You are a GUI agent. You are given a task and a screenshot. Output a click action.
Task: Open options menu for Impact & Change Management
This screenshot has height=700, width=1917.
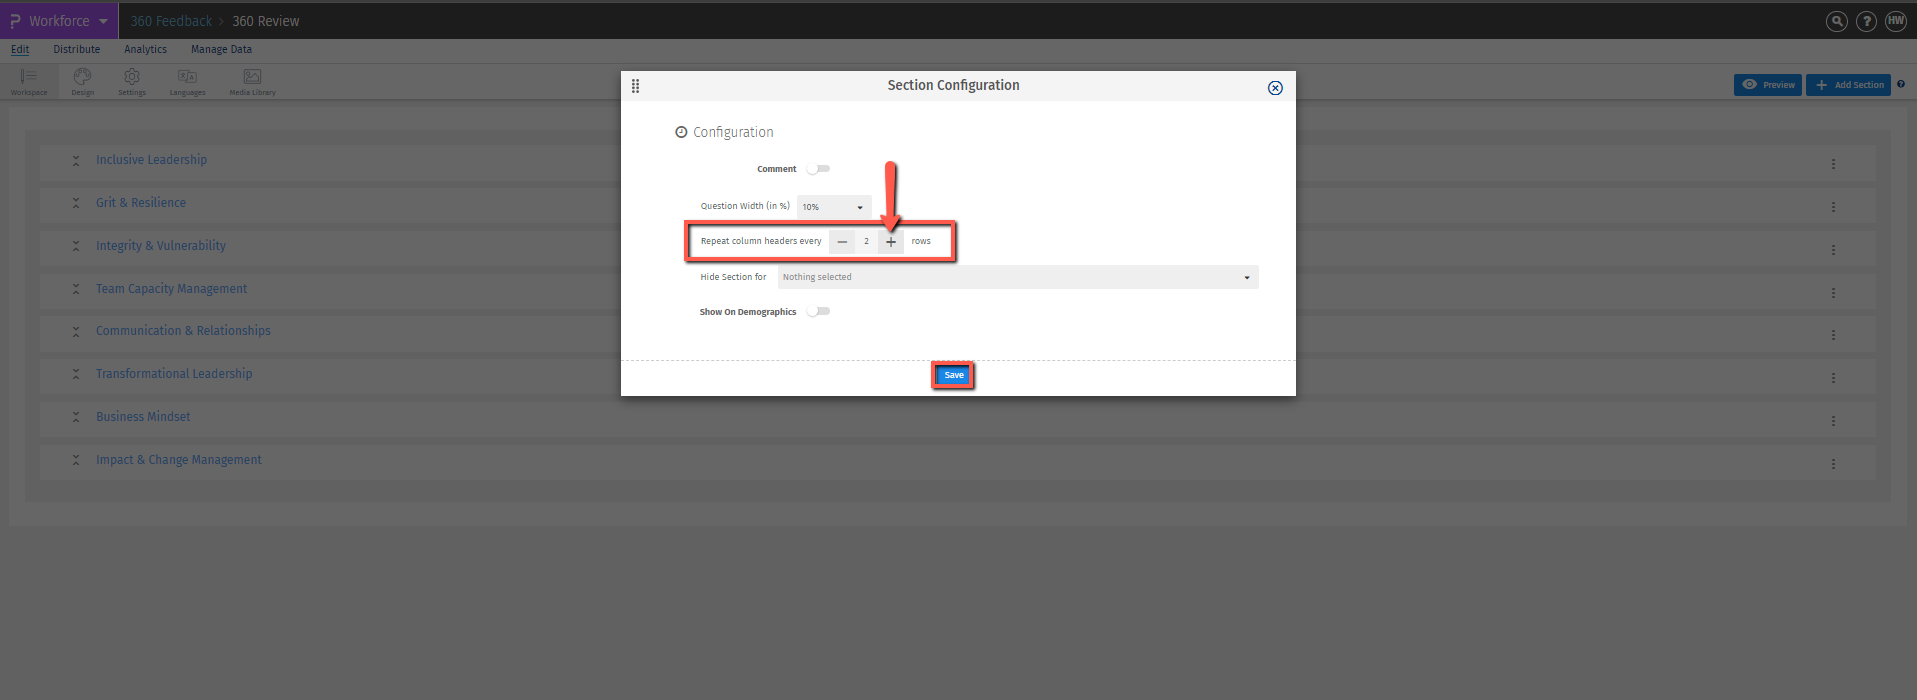tap(1833, 464)
